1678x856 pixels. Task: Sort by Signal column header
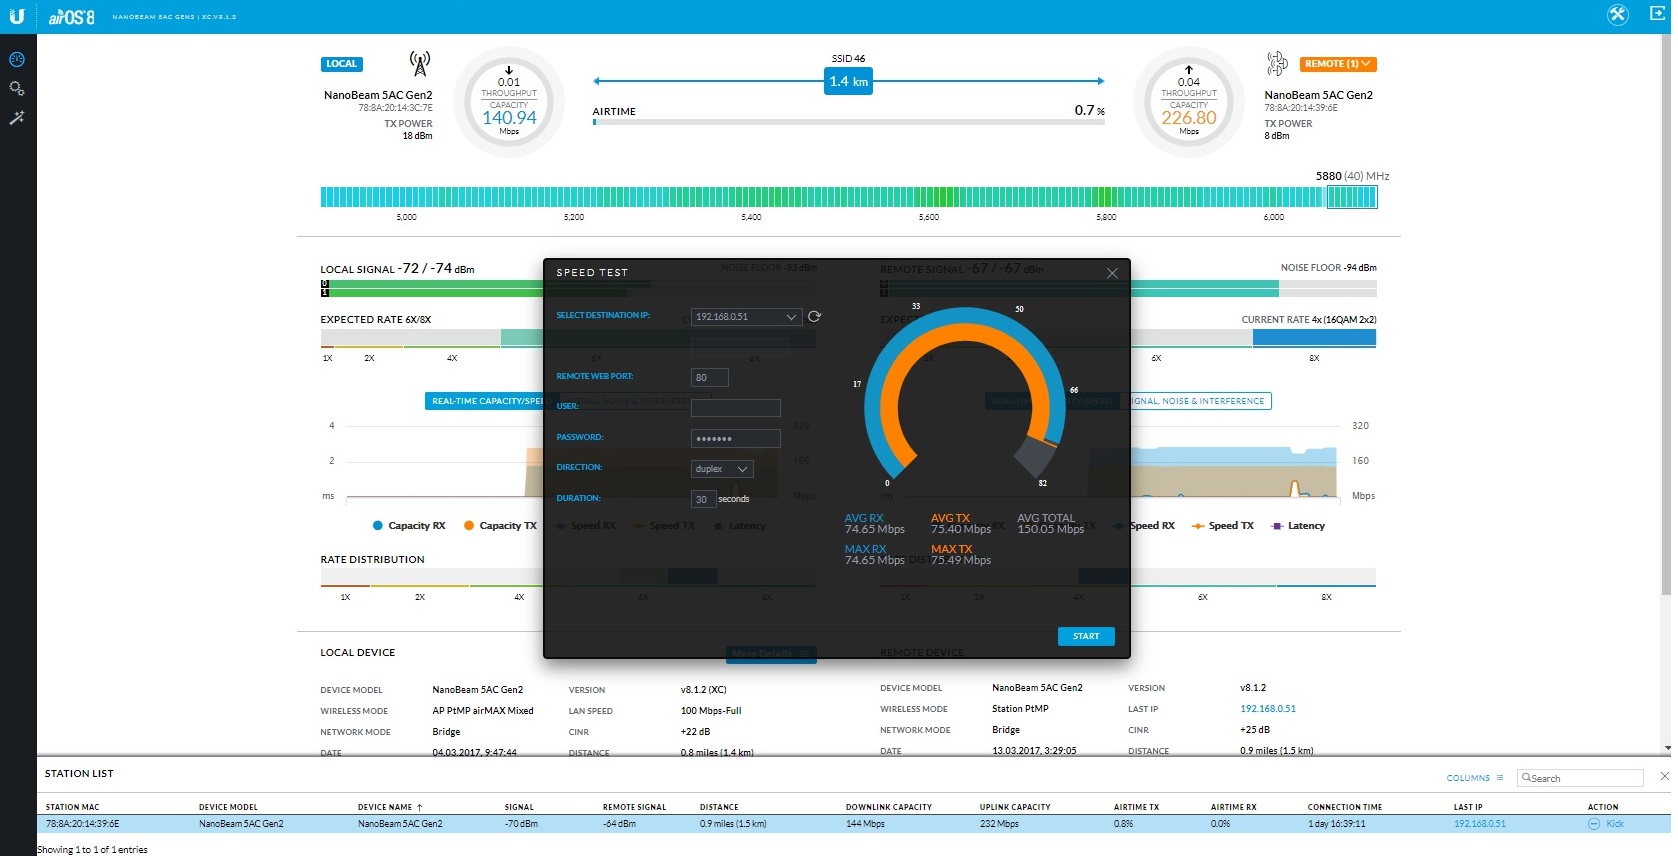coord(519,807)
